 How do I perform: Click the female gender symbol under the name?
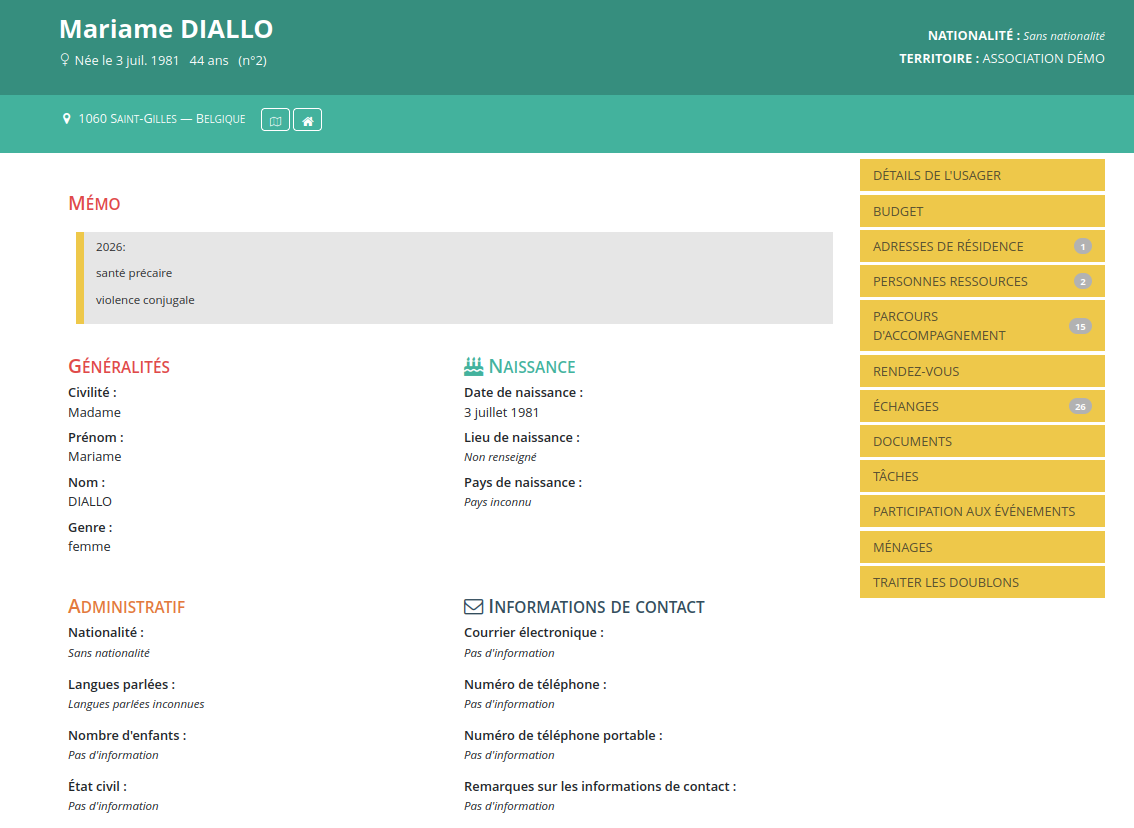tap(65, 60)
